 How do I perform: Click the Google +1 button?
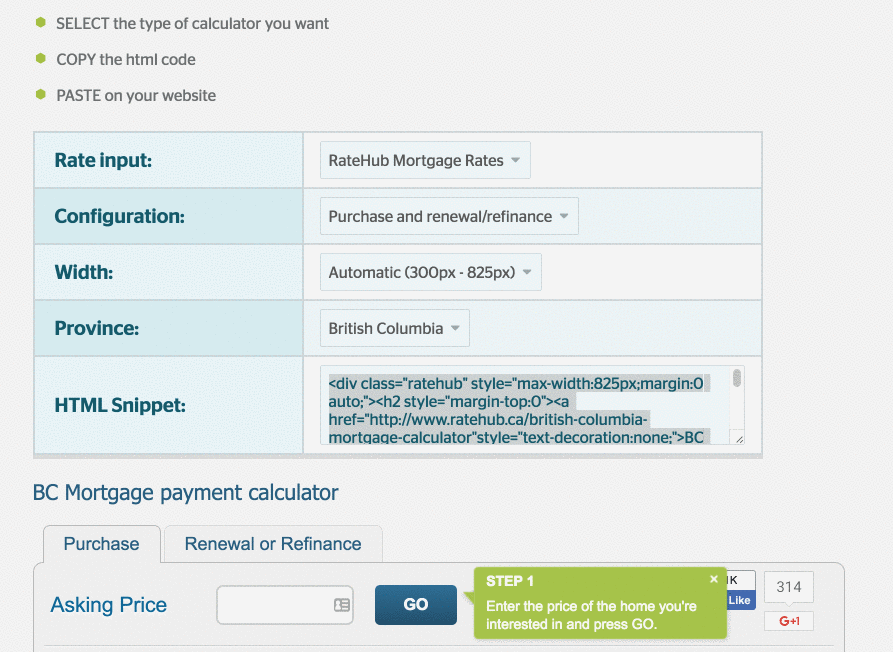[789, 621]
